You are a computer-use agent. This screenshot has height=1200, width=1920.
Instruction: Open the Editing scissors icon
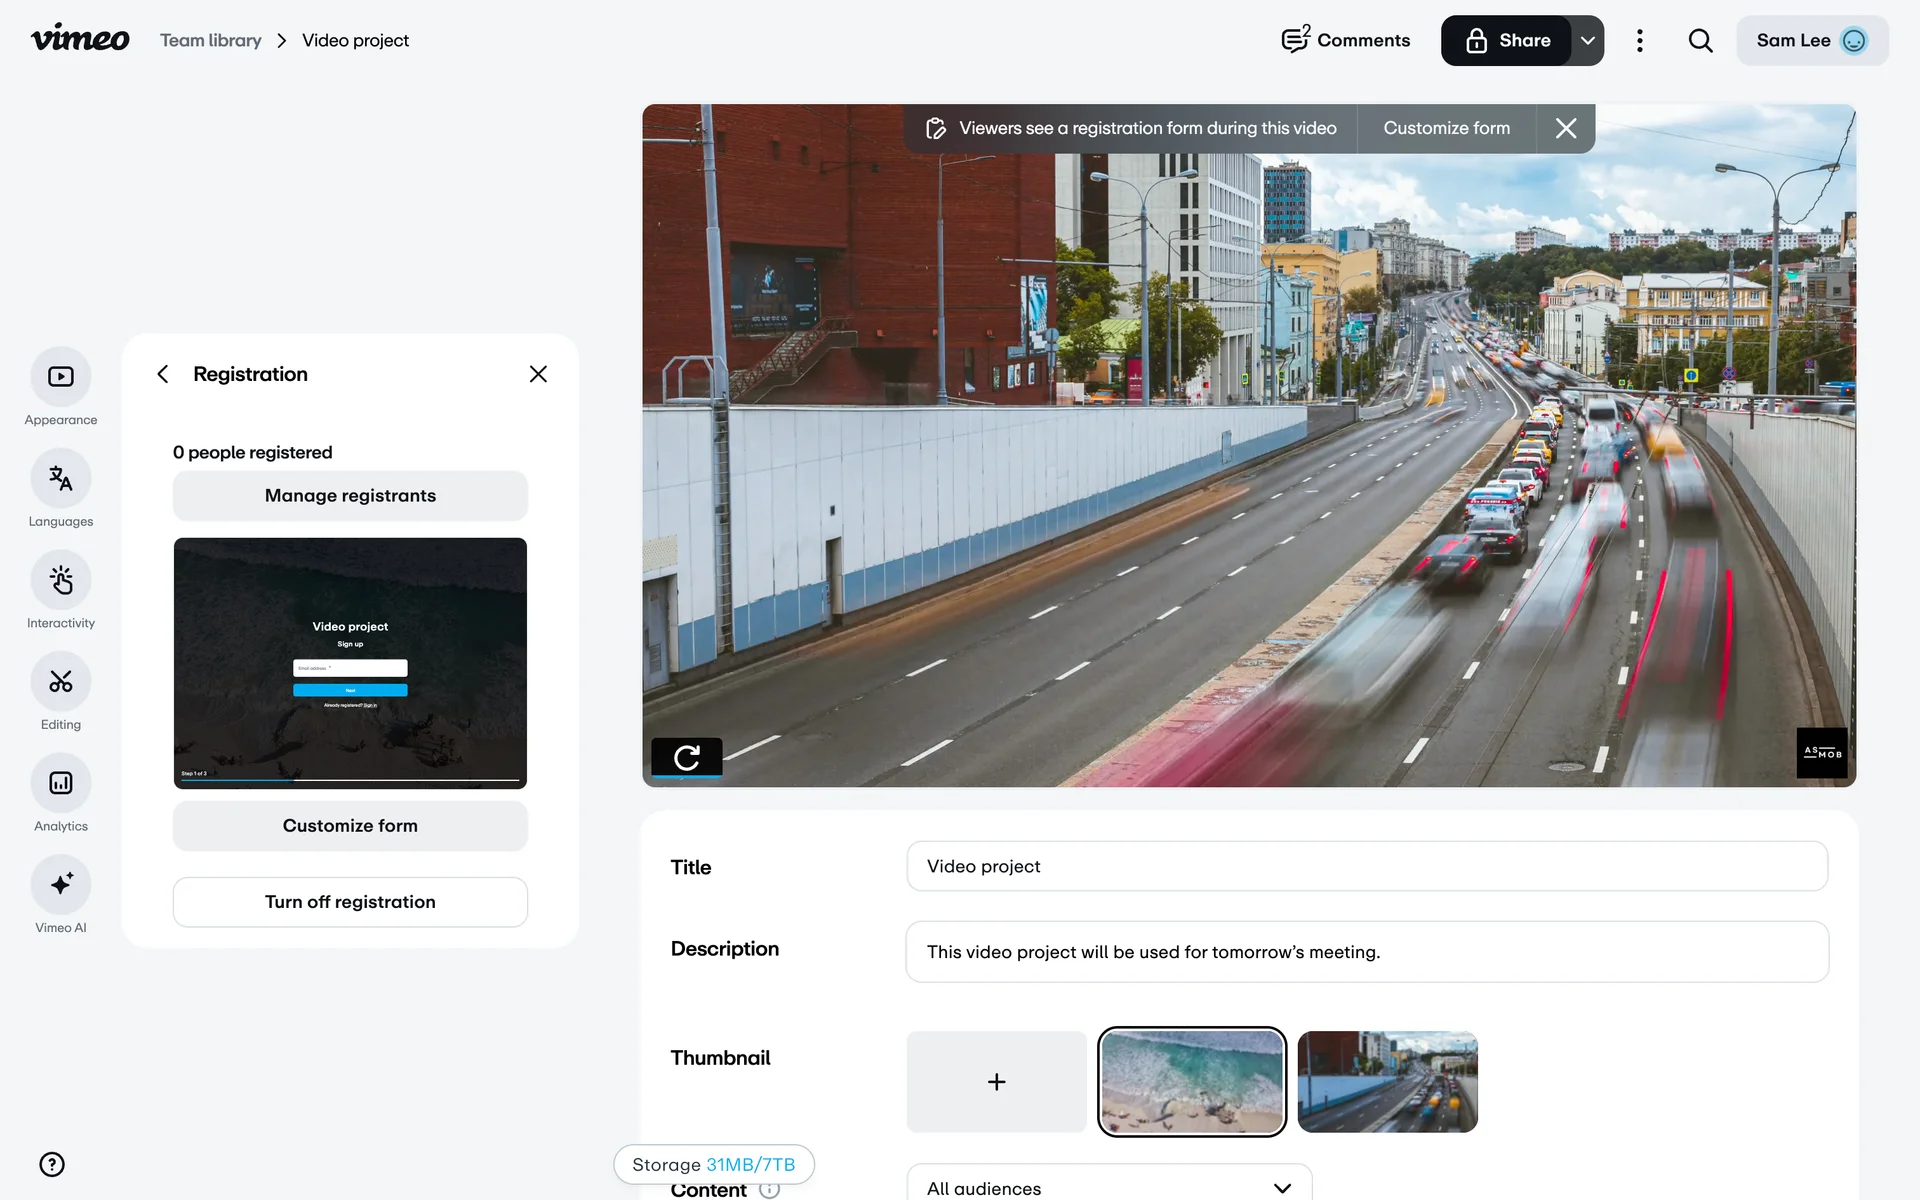(x=61, y=682)
